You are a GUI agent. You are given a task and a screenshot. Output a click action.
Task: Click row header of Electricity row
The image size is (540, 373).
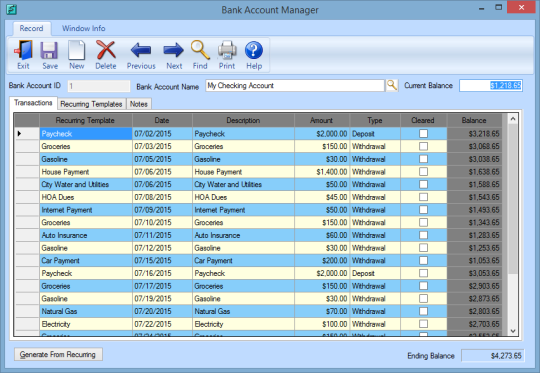[27, 324]
